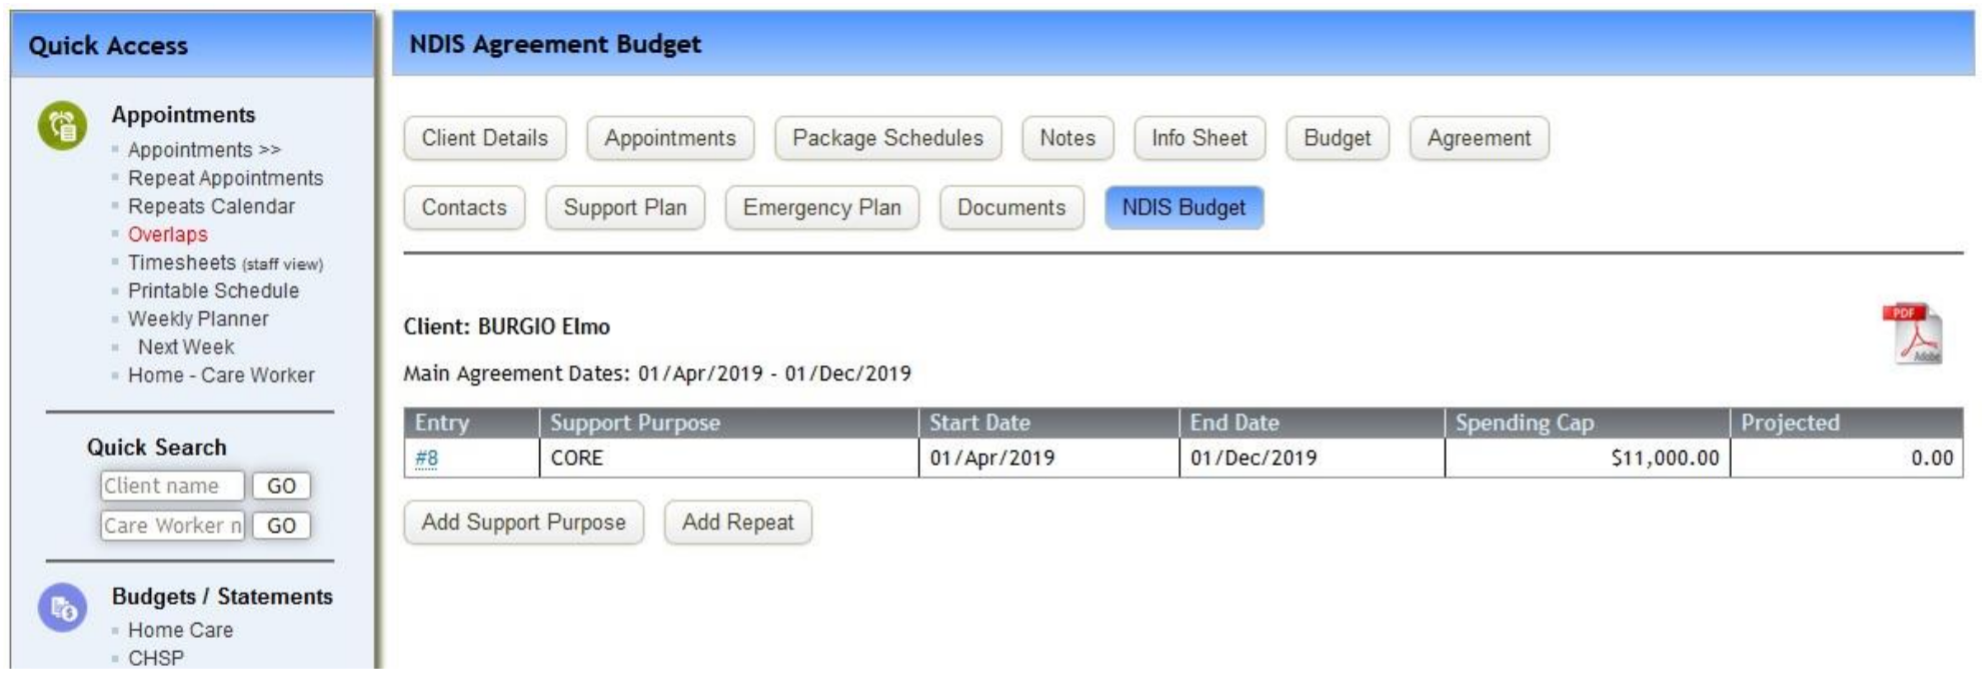This screenshot has width=1982, height=683.
Task: Open Home - Care Worker view
Action: (x=220, y=374)
